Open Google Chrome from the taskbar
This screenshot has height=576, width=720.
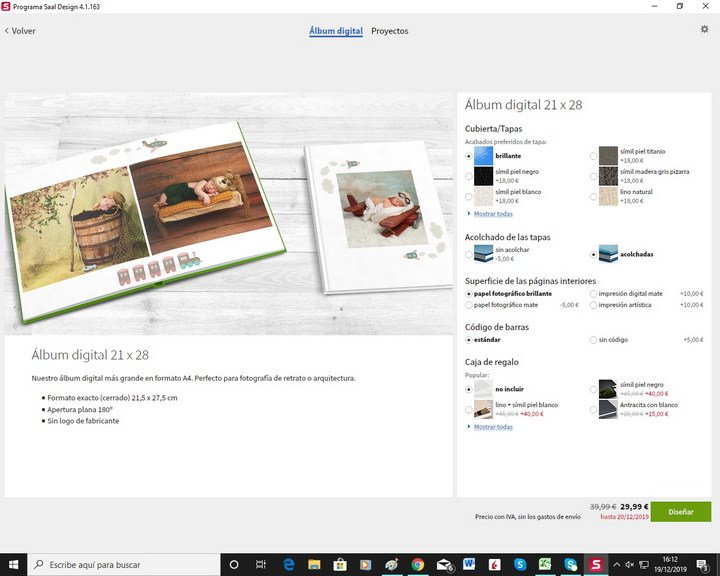(x=417, y=565)
